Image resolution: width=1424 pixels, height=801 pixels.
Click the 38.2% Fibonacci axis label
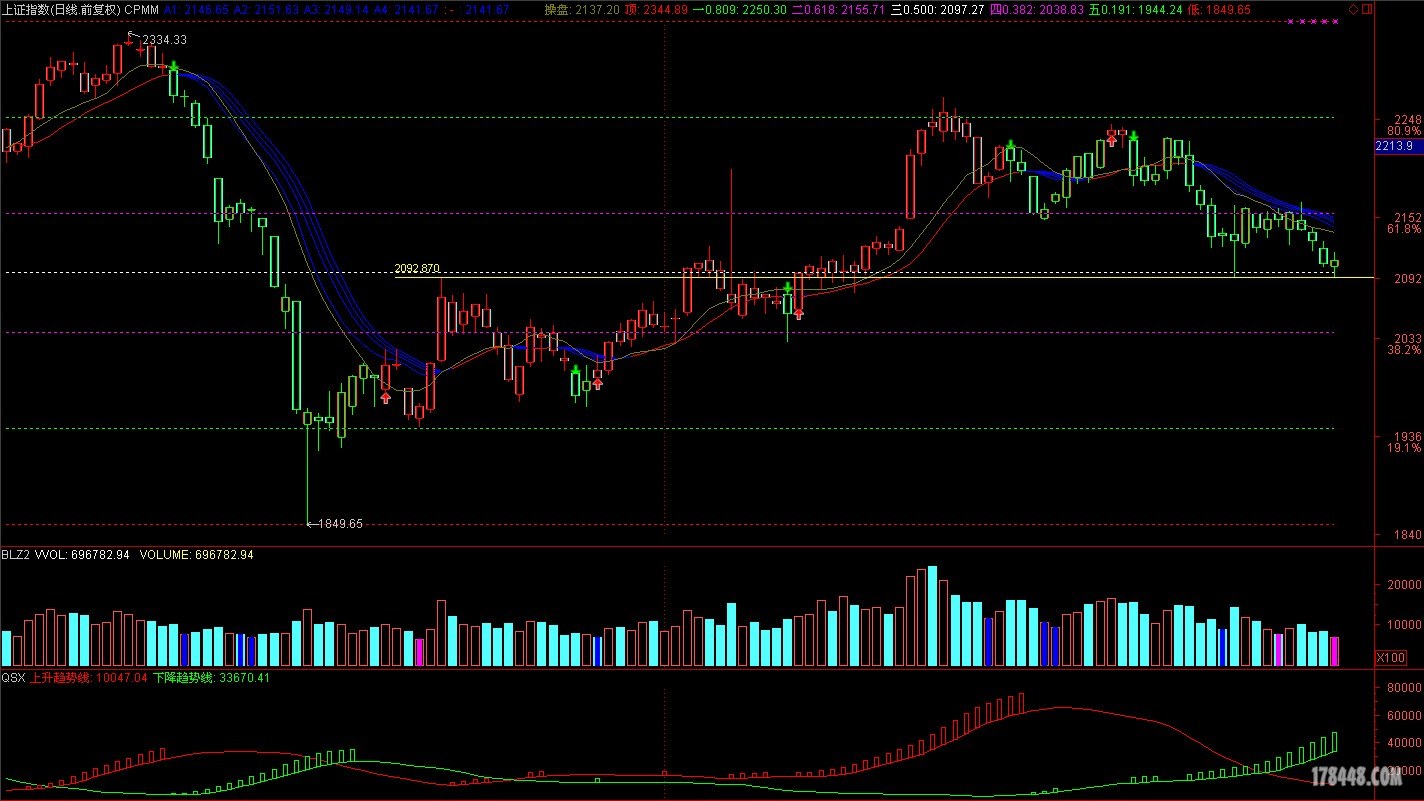click(1404, 350)
